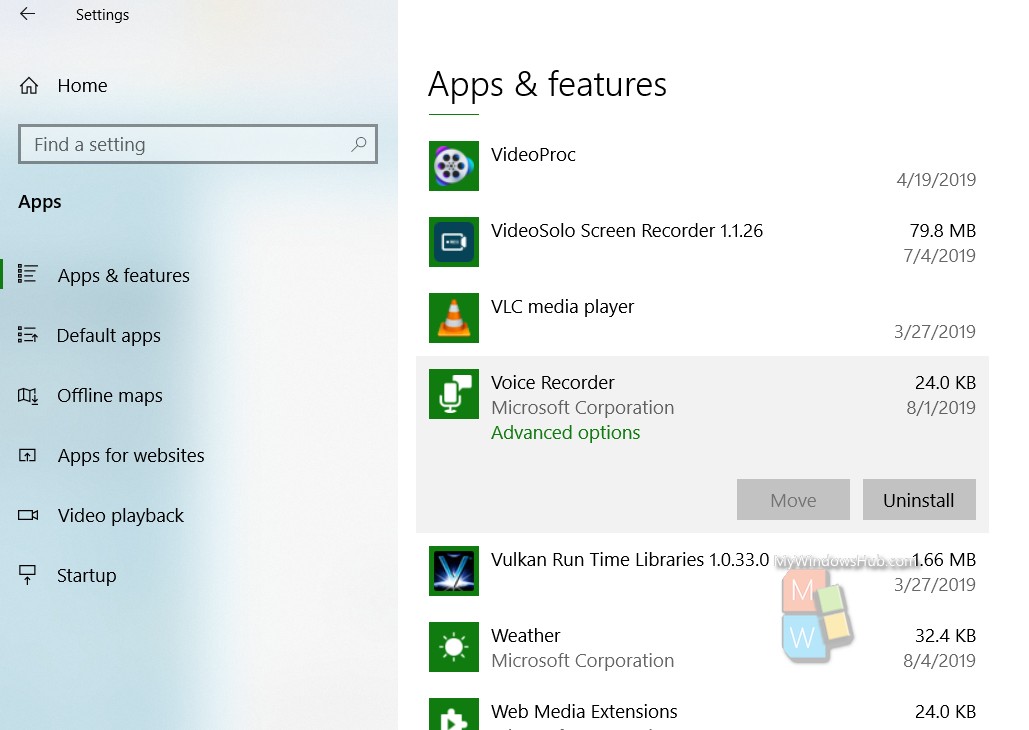
Task: Click the 32.4 KB size of Weather
Action: click(x=946, y=635)
